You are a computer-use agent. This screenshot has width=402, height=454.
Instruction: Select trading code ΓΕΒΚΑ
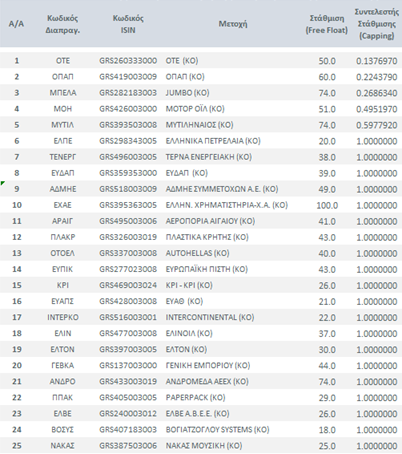coord(63,365)
